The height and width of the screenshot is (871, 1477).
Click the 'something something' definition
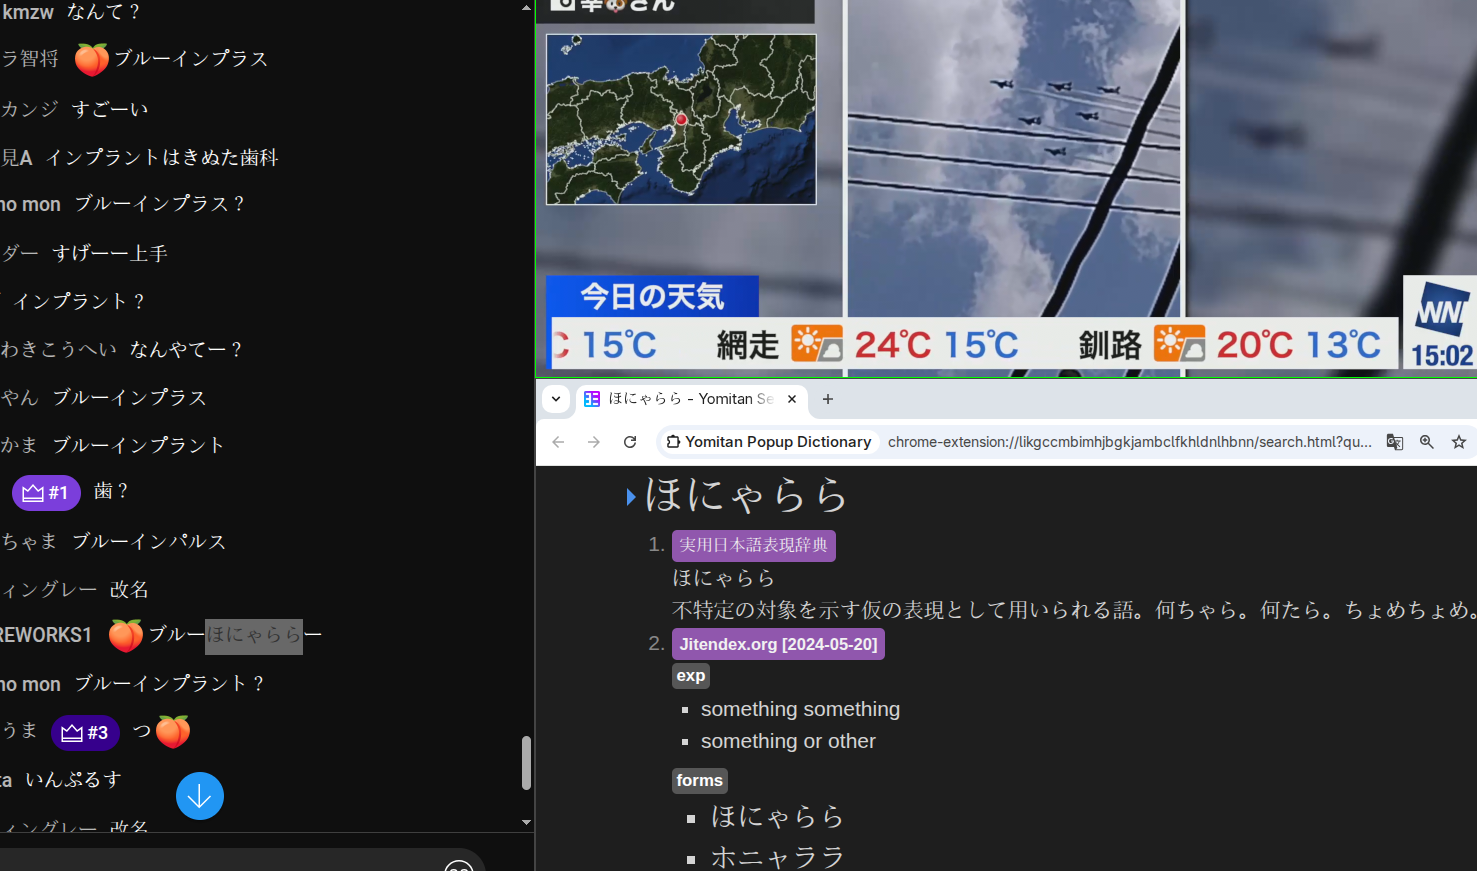point(800,709)
